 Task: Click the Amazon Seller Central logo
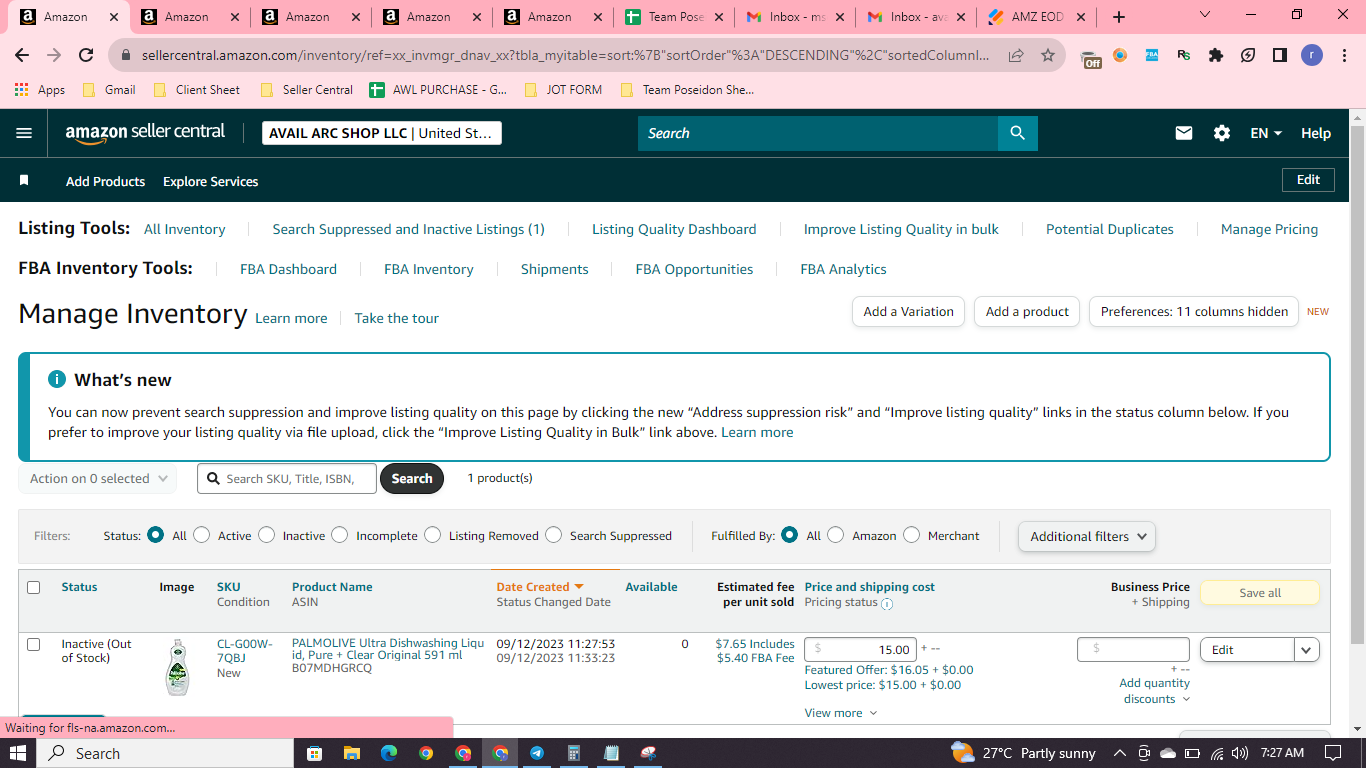pyautogui.click(x=145, y=133)
